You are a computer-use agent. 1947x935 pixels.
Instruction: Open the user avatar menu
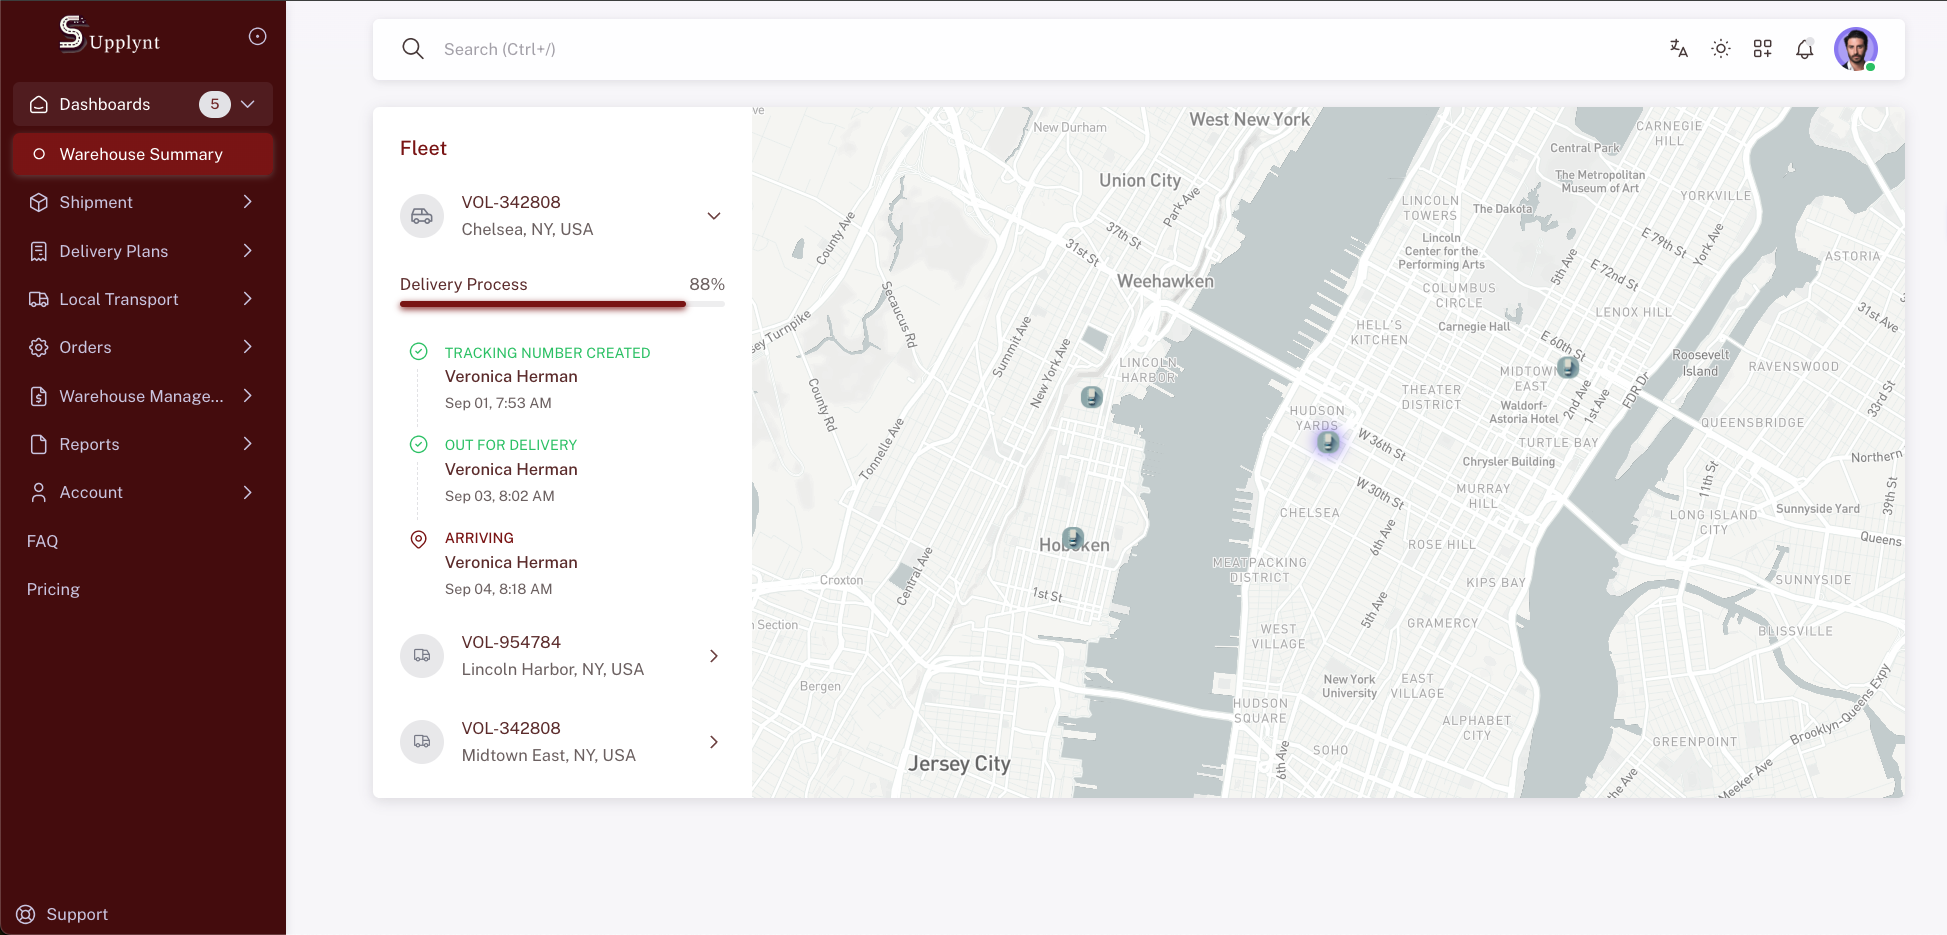tap(1856, 49)
